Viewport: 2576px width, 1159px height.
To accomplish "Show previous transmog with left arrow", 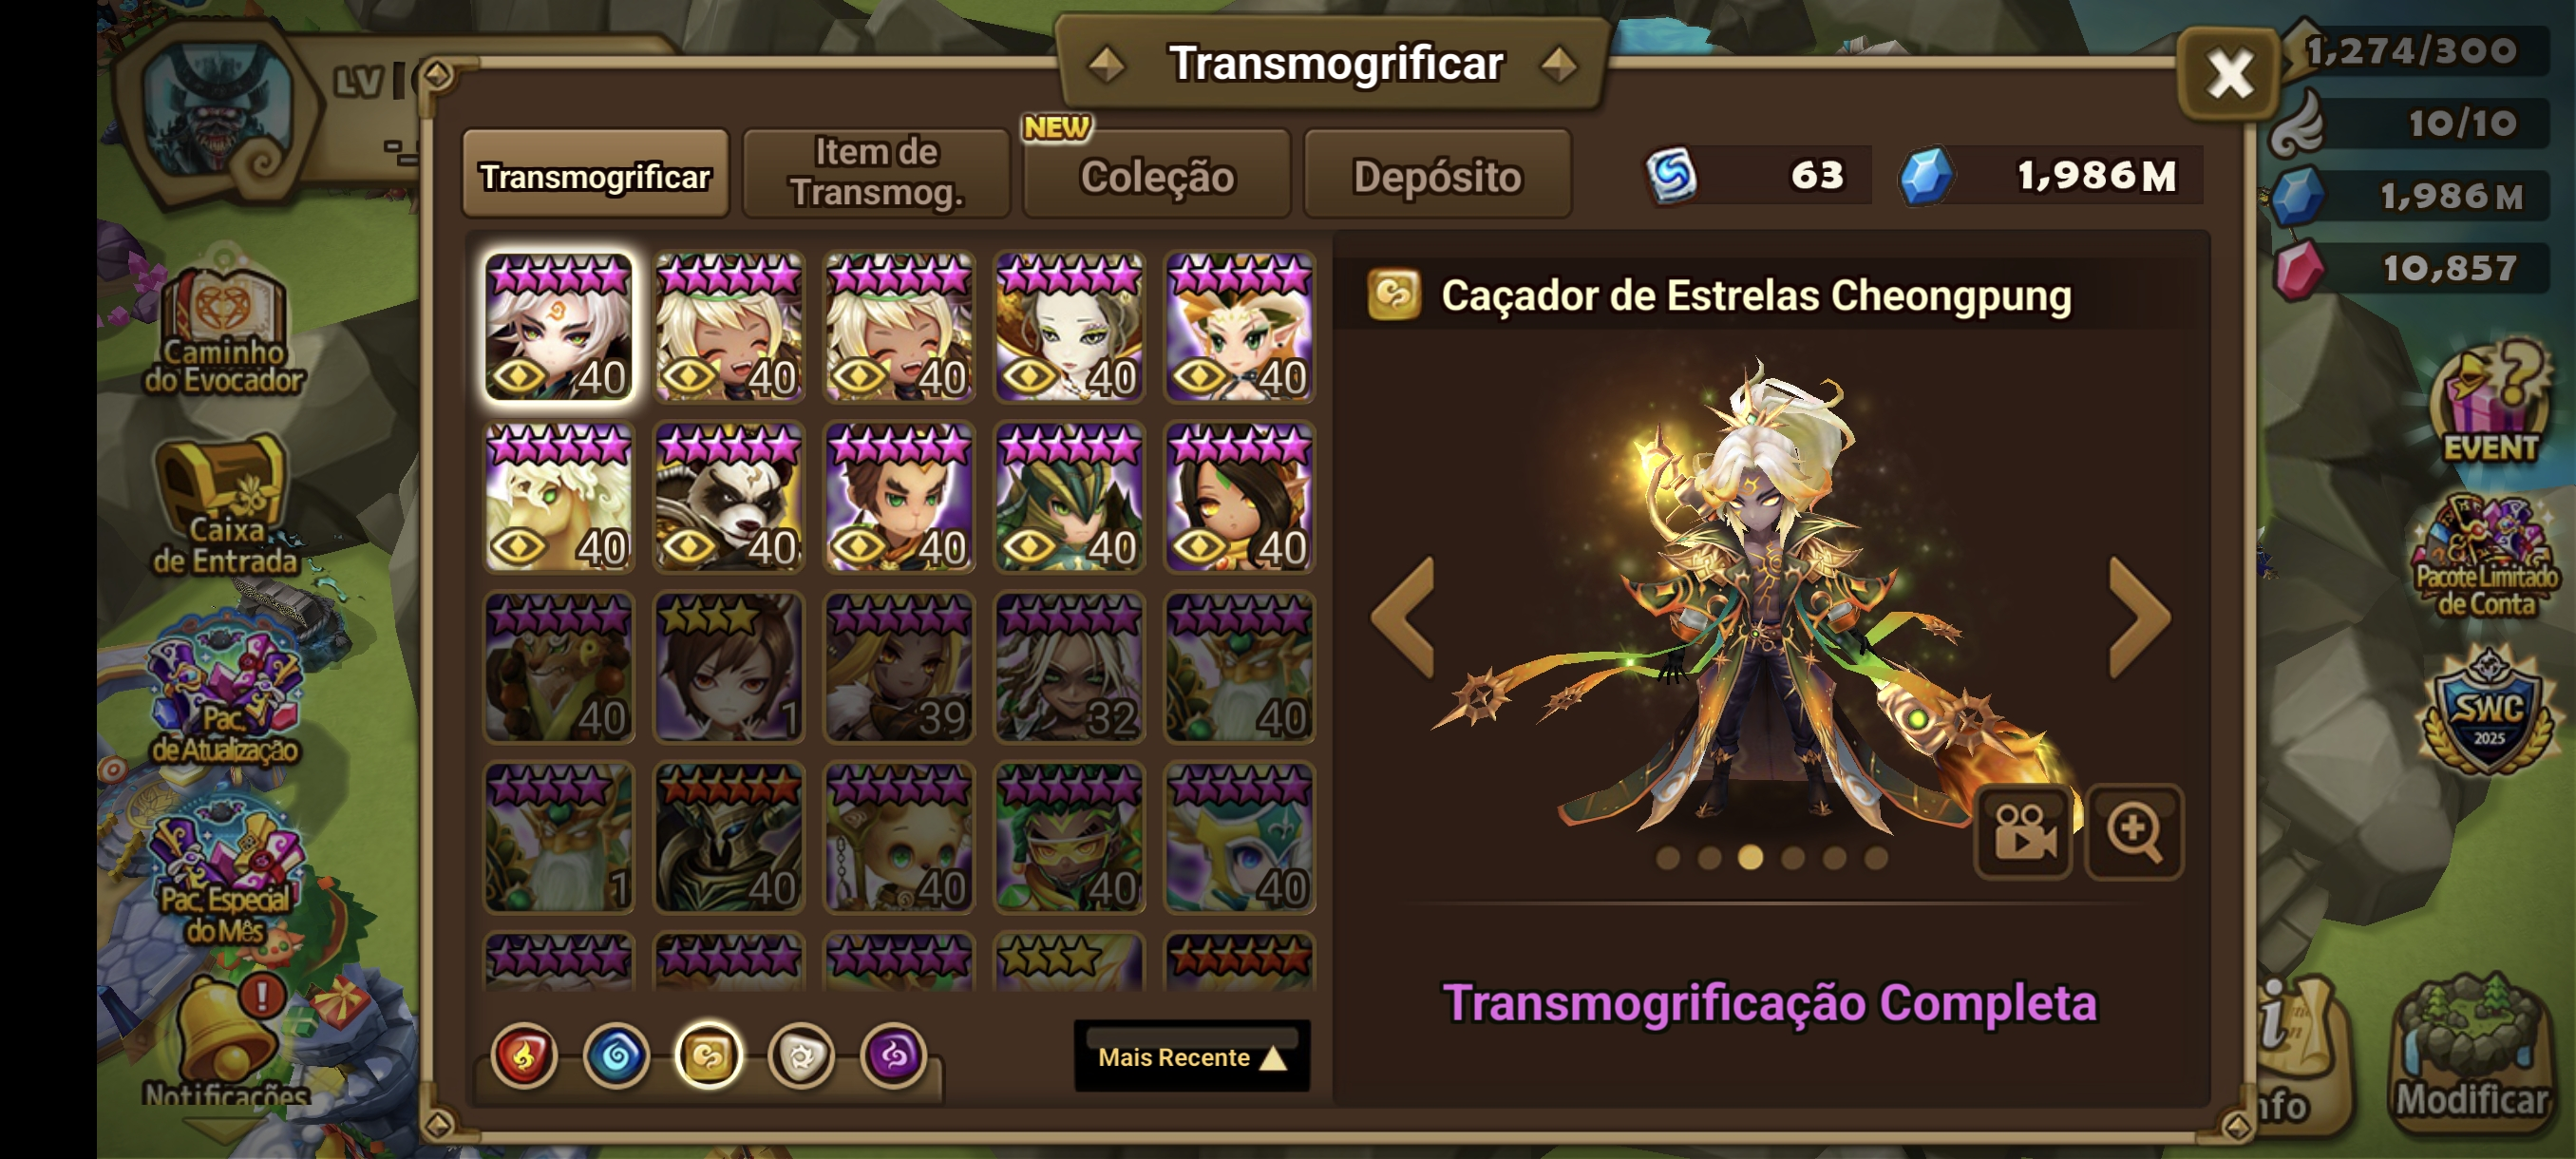I will (1403, 617).
